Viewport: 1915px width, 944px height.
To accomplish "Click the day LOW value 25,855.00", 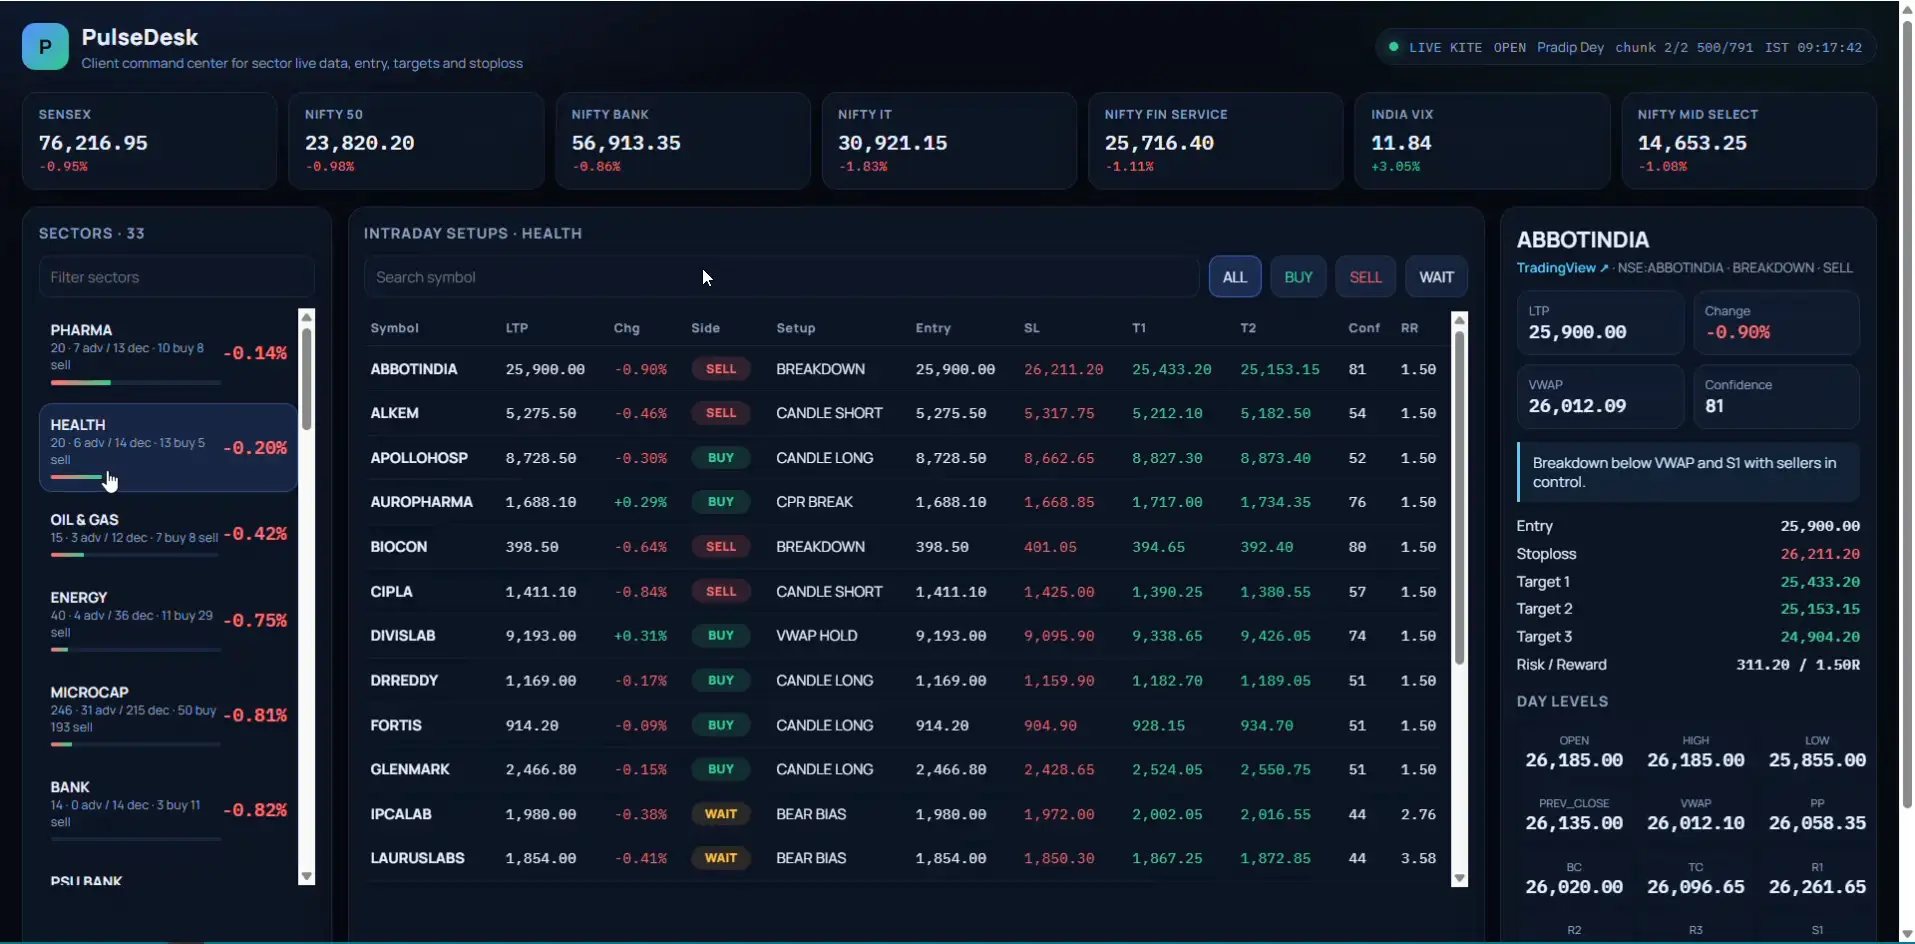I will point(1816,760).
